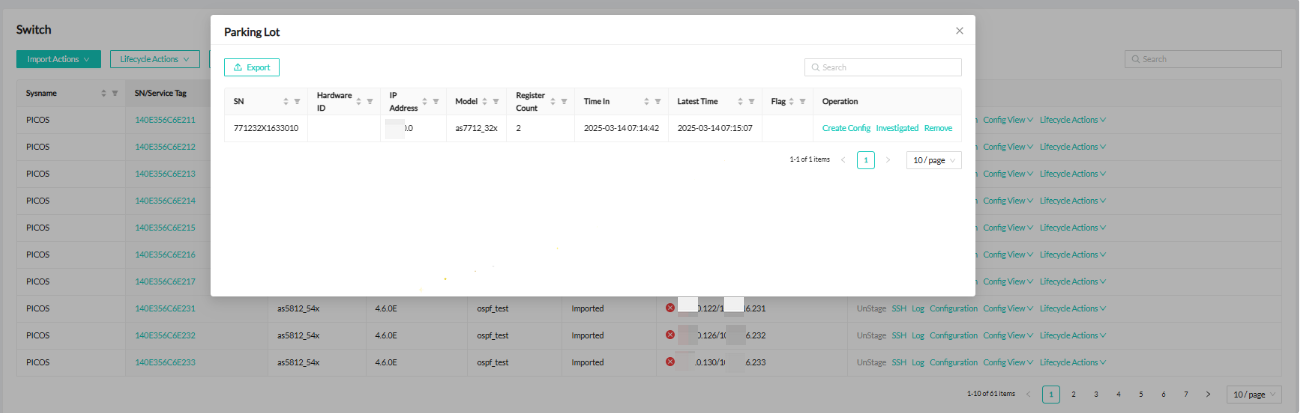1300x413 pixels.
Task: Filter the Hardware ID column
Action: coord(370,102)
